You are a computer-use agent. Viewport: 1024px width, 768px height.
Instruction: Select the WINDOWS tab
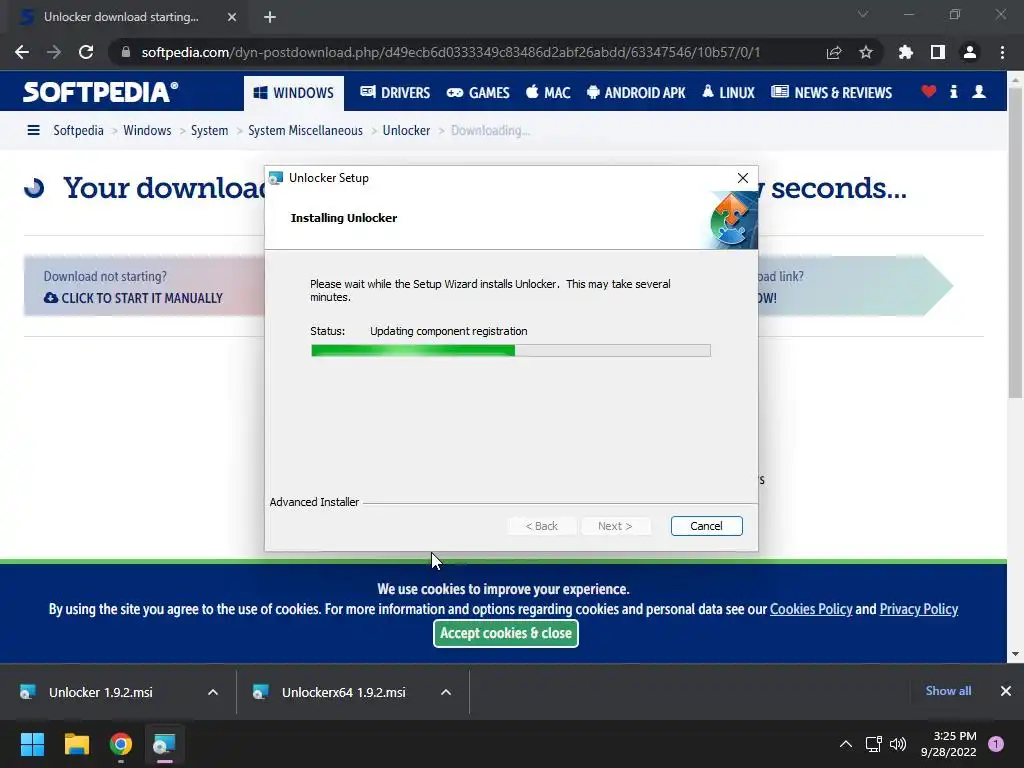294,93
